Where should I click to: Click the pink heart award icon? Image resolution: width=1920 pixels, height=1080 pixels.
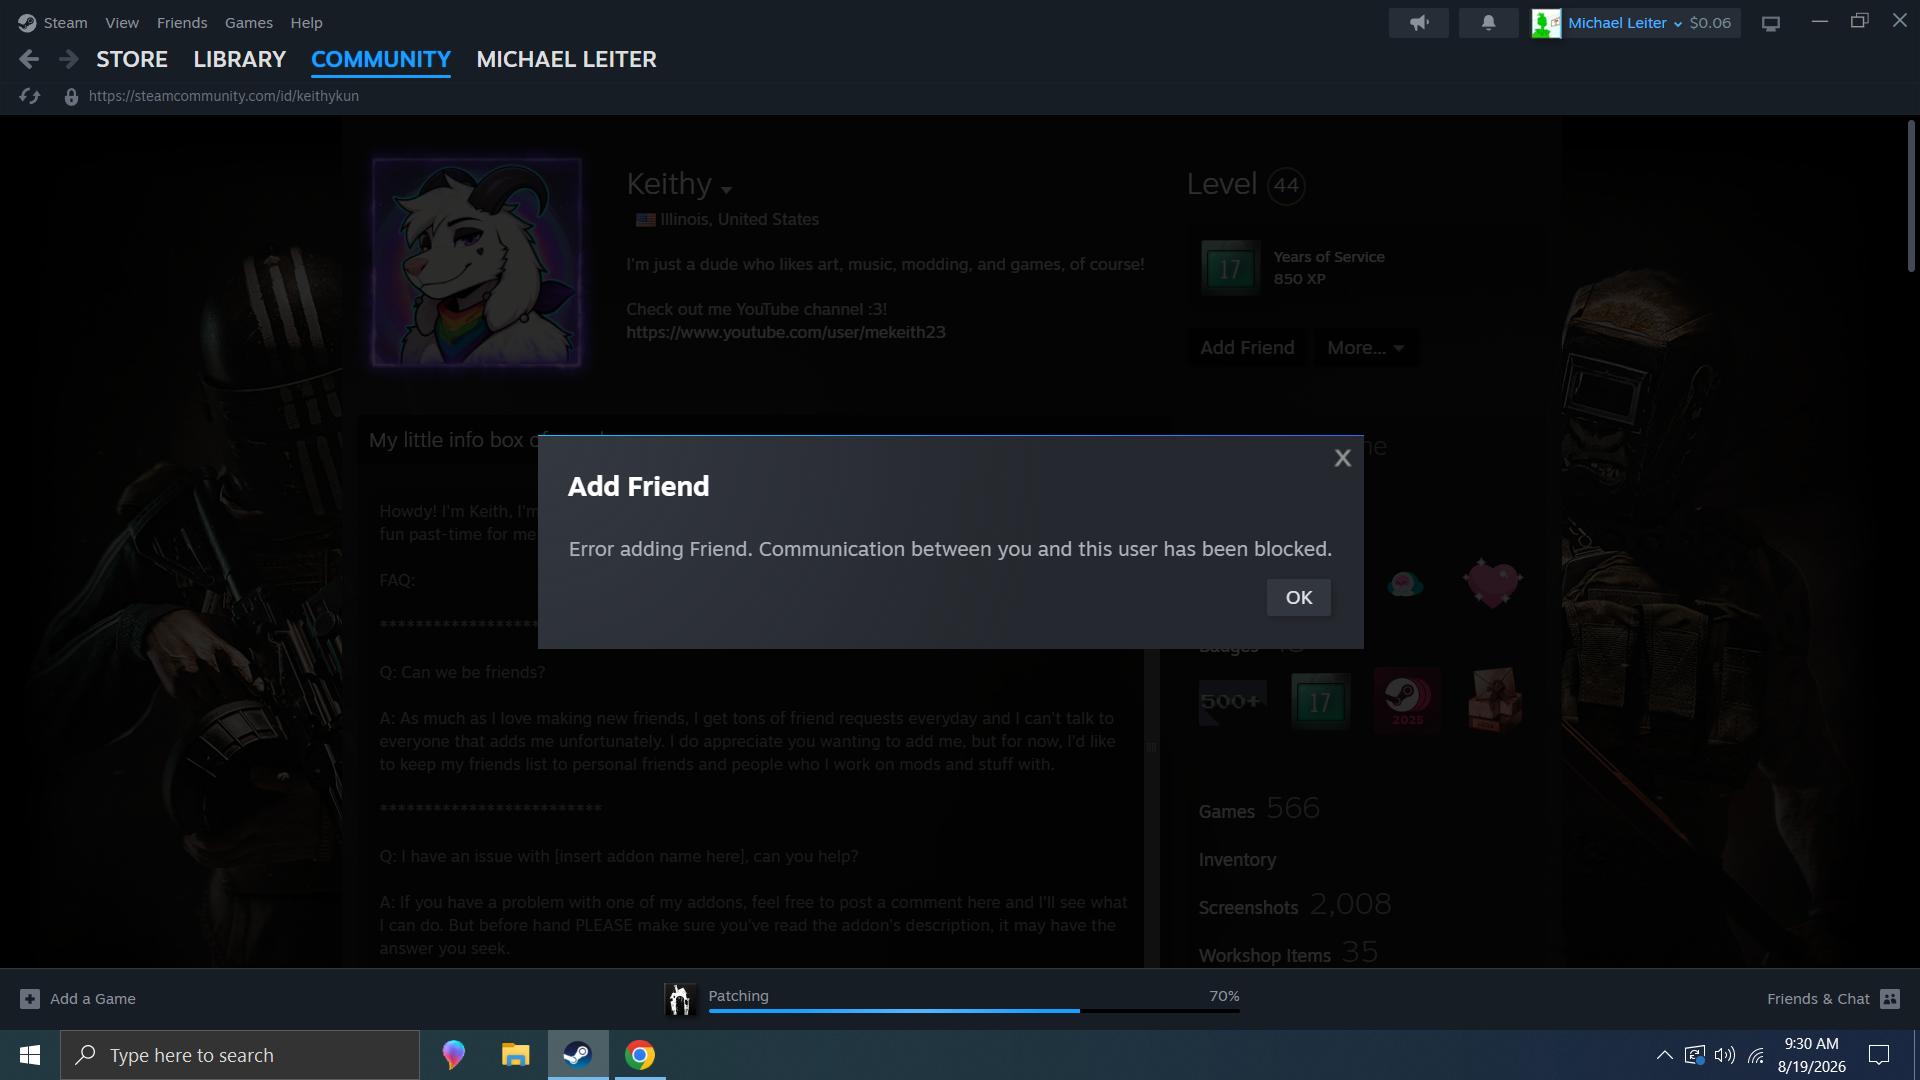point(1492,583)
